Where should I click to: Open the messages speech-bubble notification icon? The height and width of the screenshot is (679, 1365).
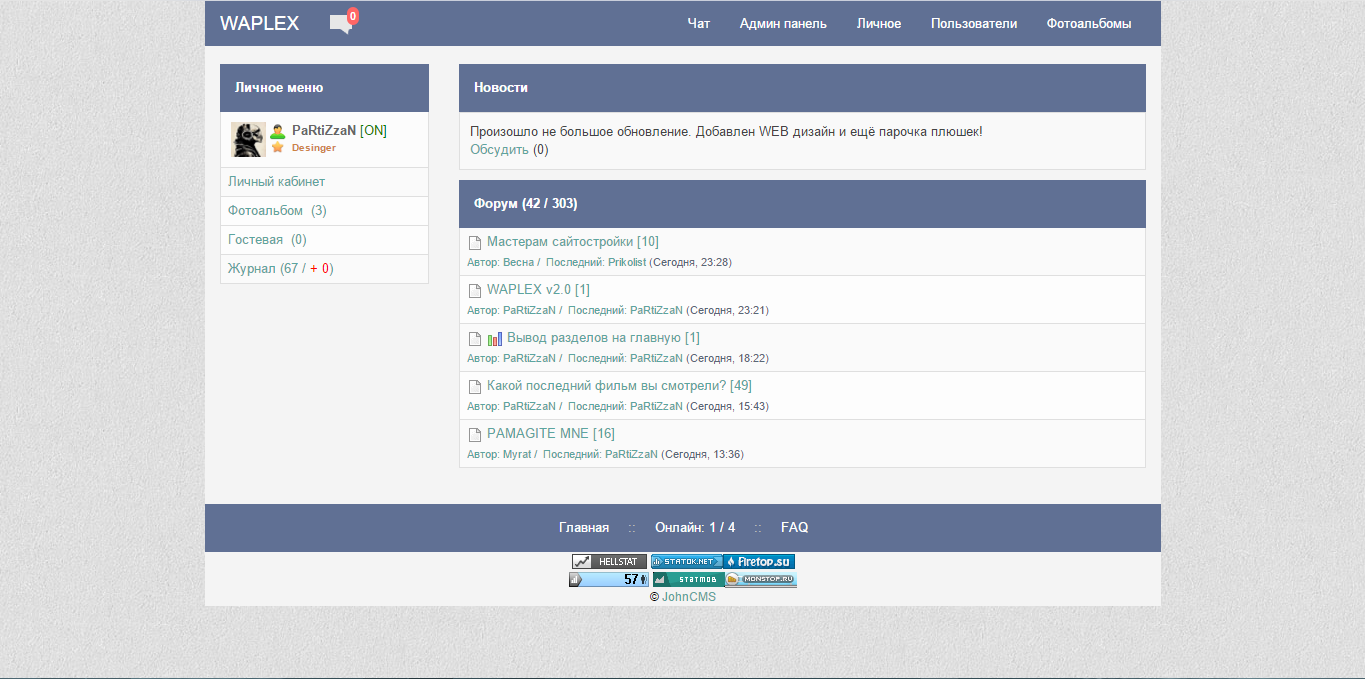[341, 24]
